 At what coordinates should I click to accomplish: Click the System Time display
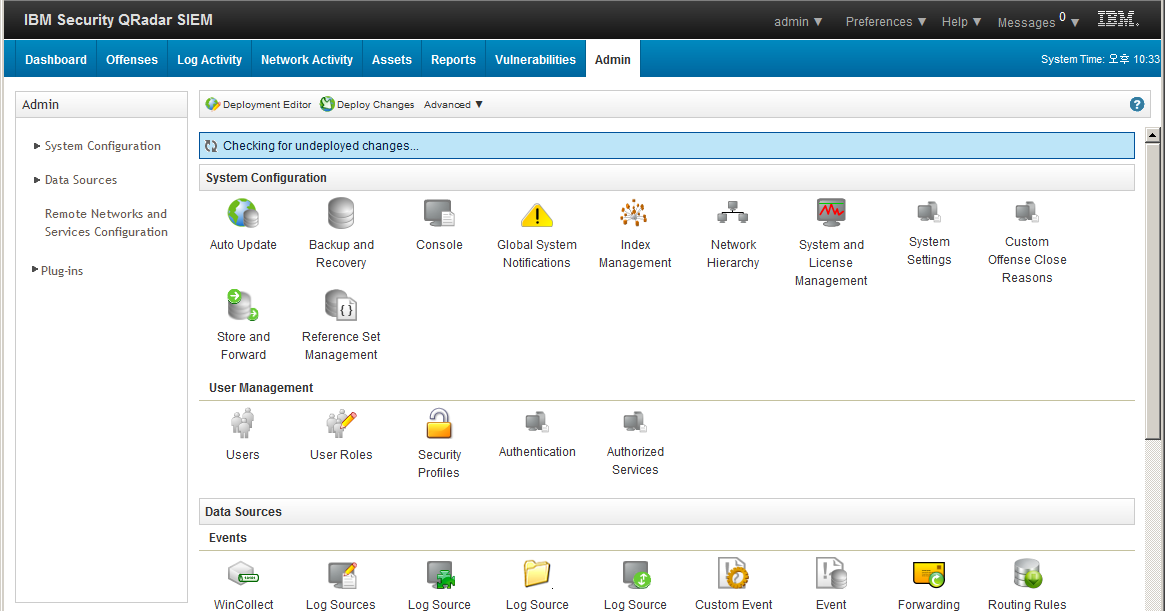(x=1100, y=59)
